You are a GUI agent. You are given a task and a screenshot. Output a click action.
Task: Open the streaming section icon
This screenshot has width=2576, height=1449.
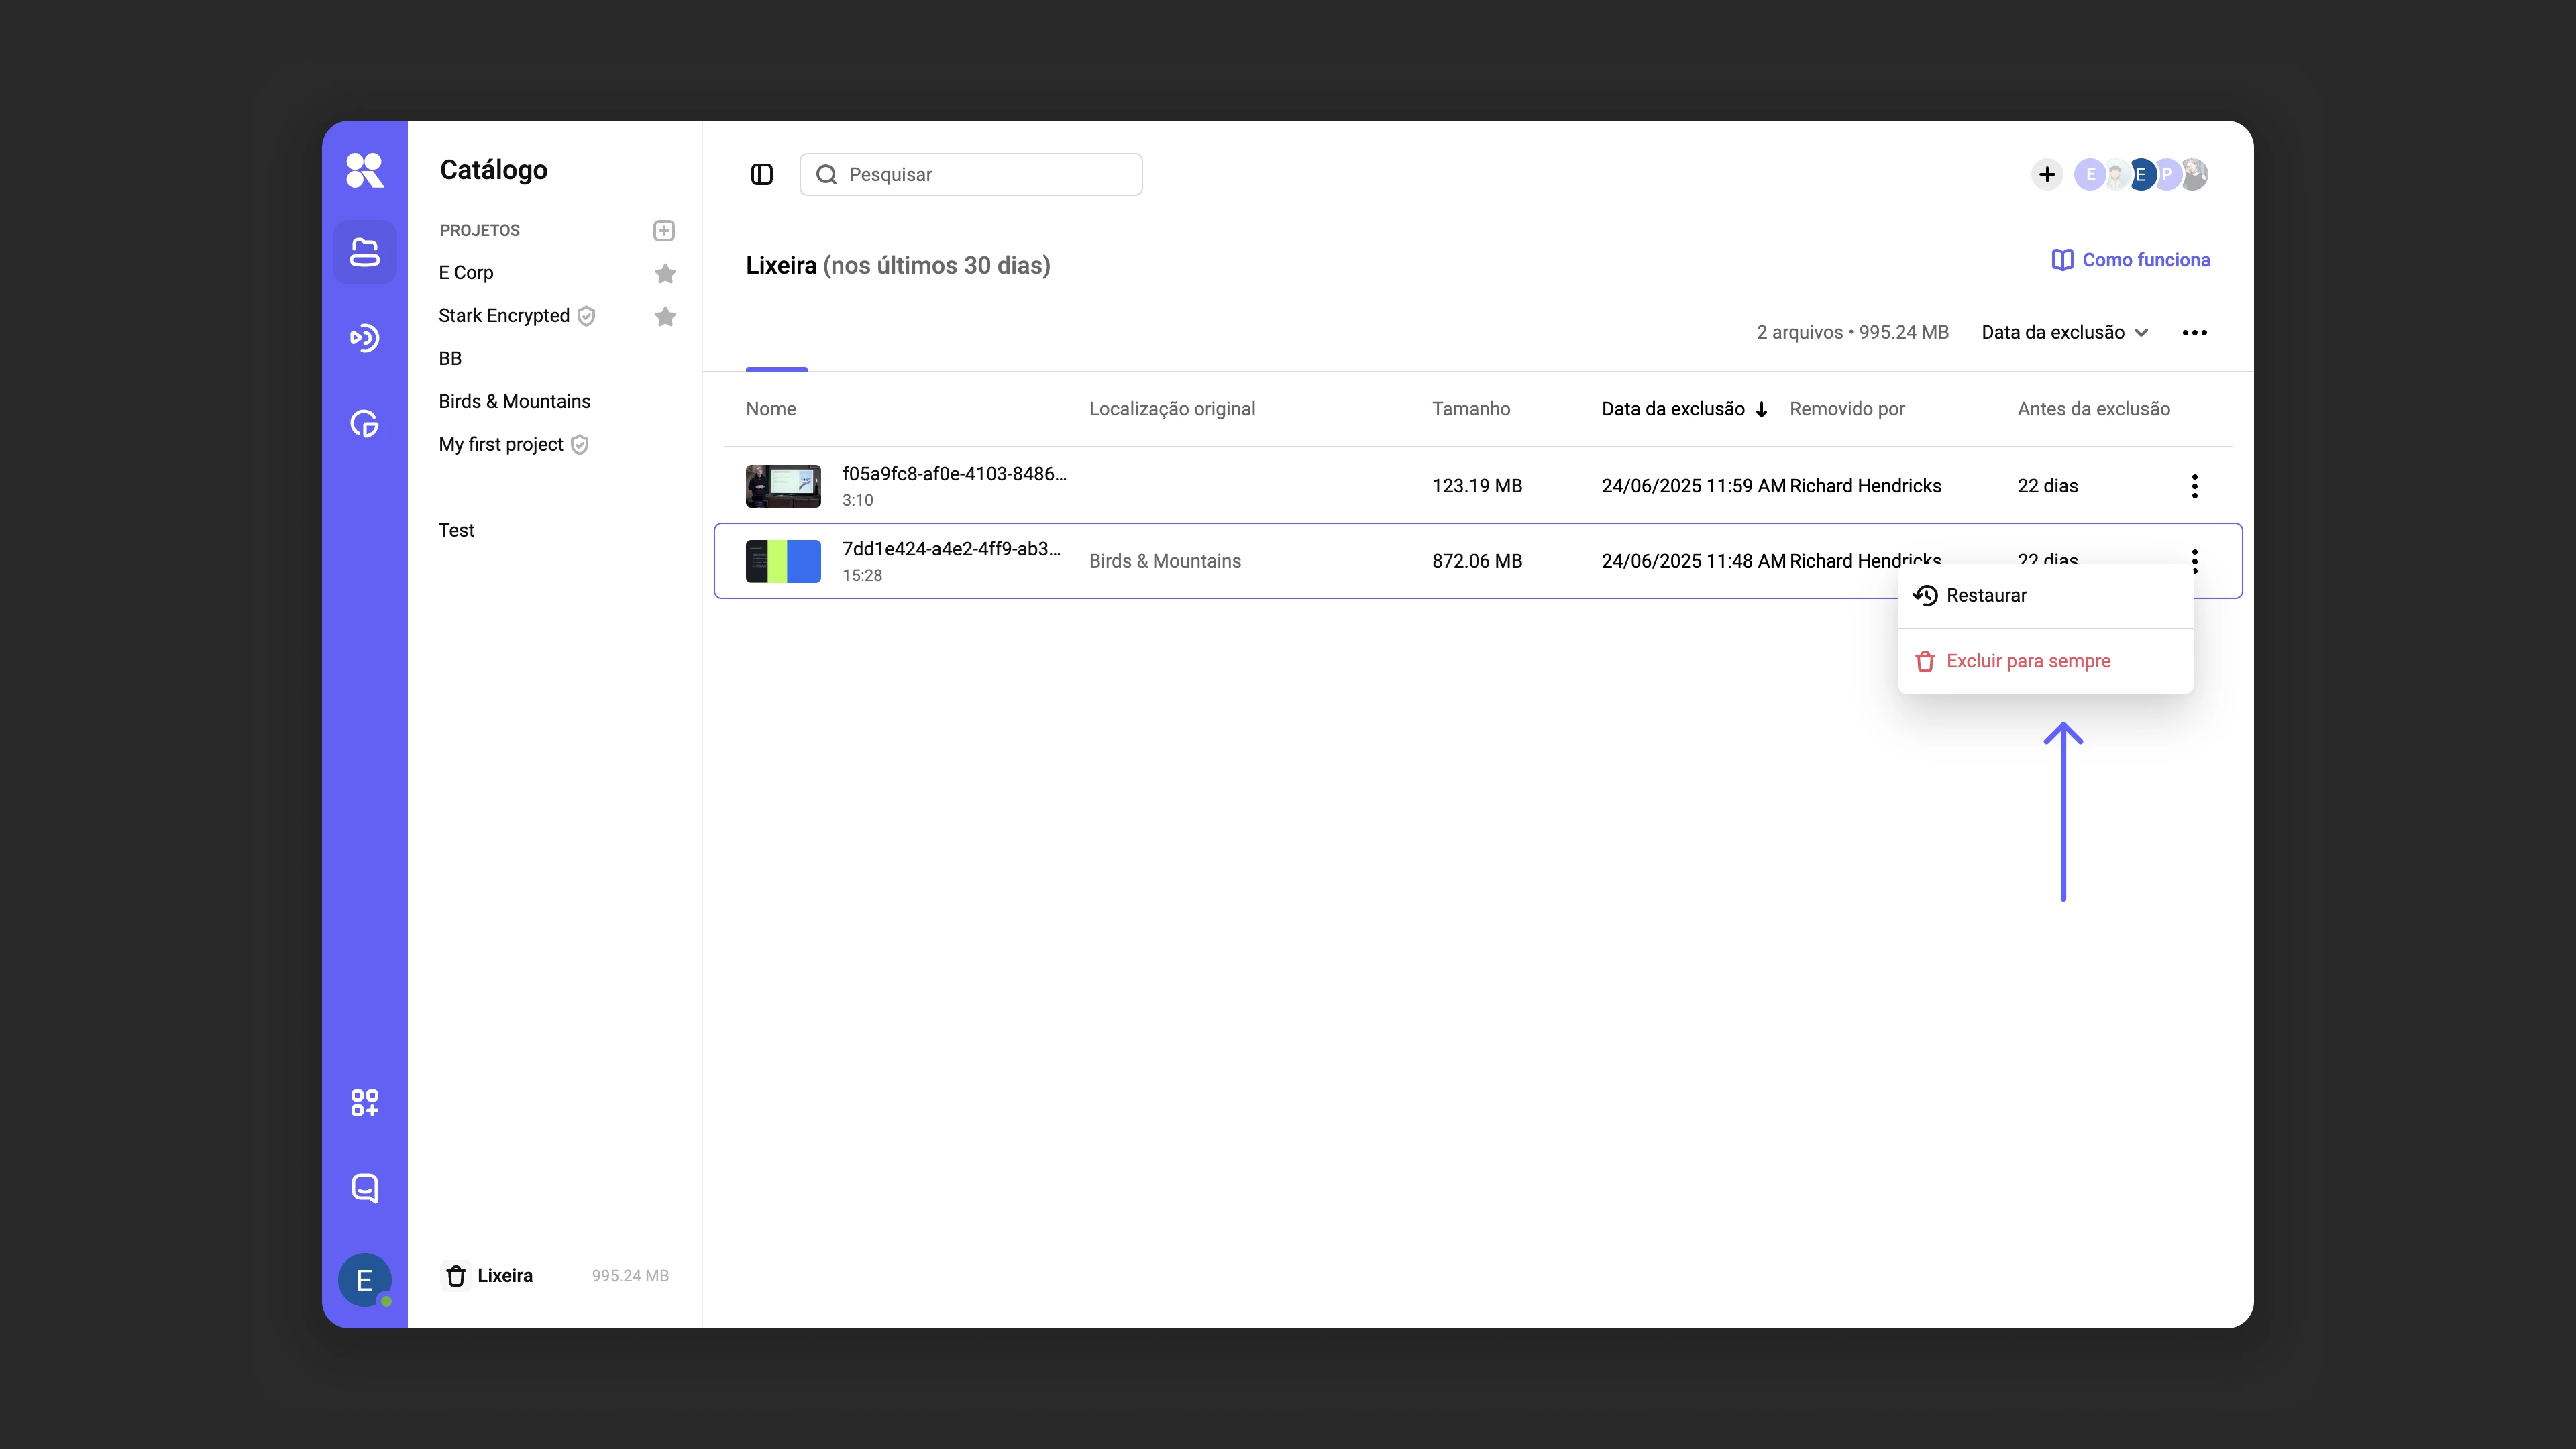click(x=364, y=338)
